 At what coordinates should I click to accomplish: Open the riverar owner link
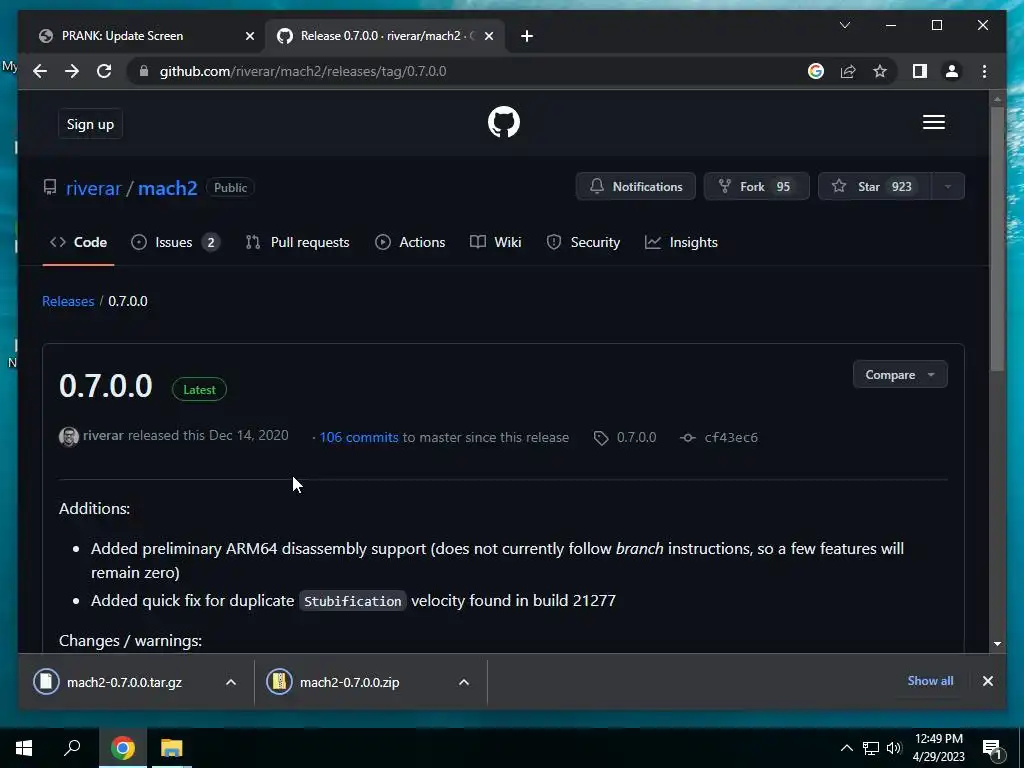93,188
